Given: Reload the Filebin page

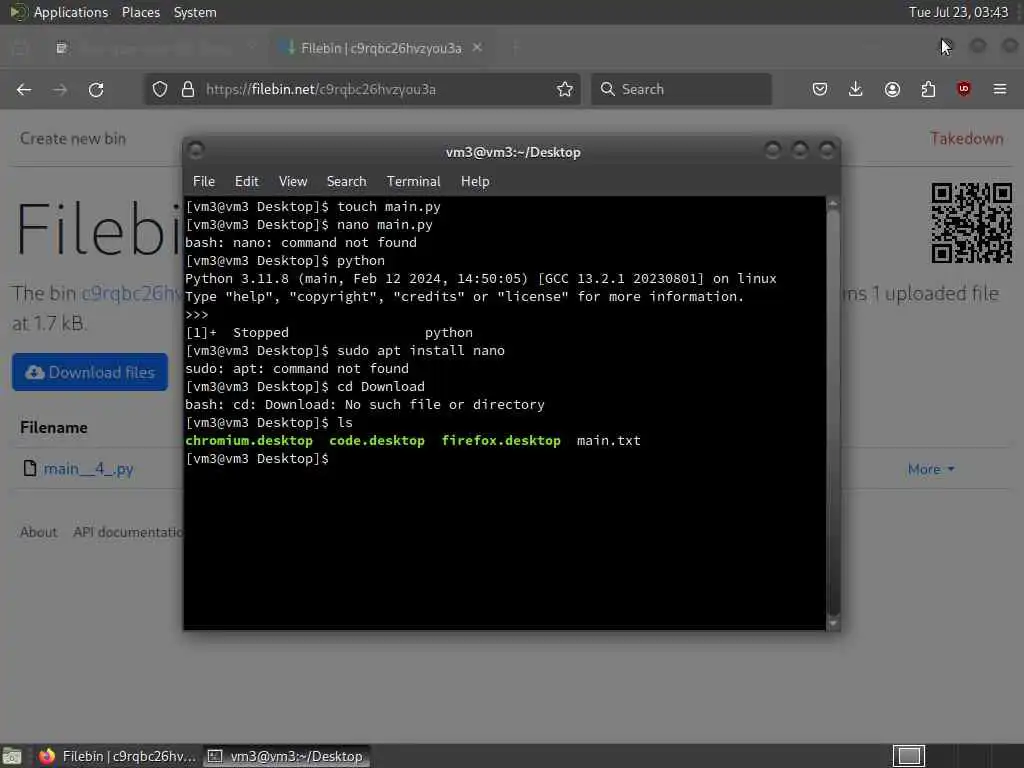Looking at the screenshot, I should pyautogui.click(x=96, y=89).
